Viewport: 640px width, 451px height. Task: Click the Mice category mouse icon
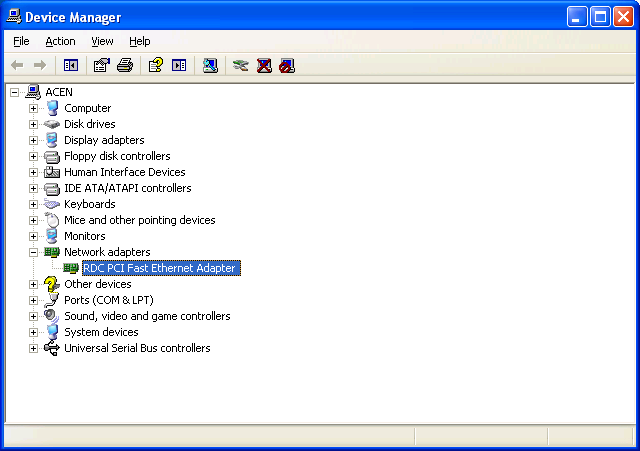(52, 220)
